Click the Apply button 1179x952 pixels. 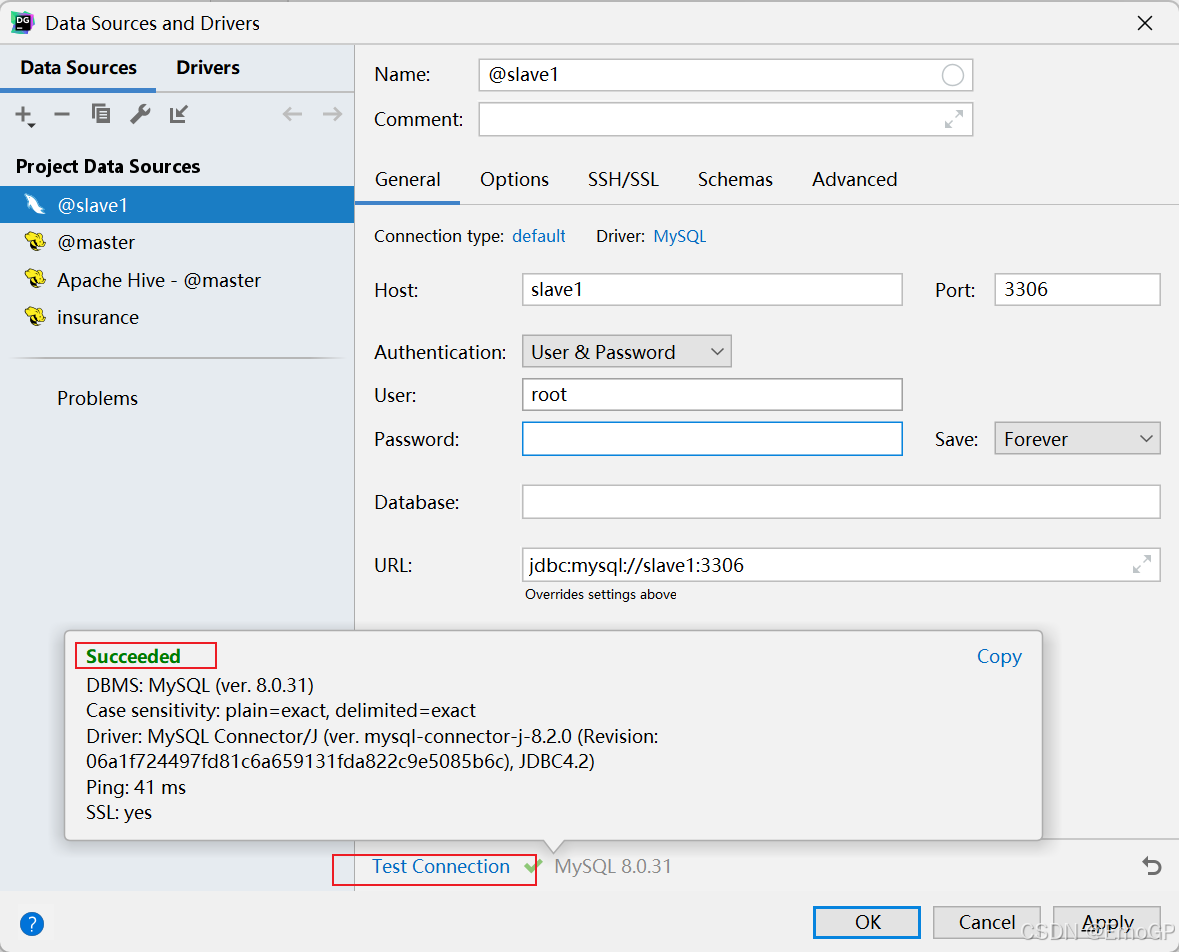coord(1107,923)
